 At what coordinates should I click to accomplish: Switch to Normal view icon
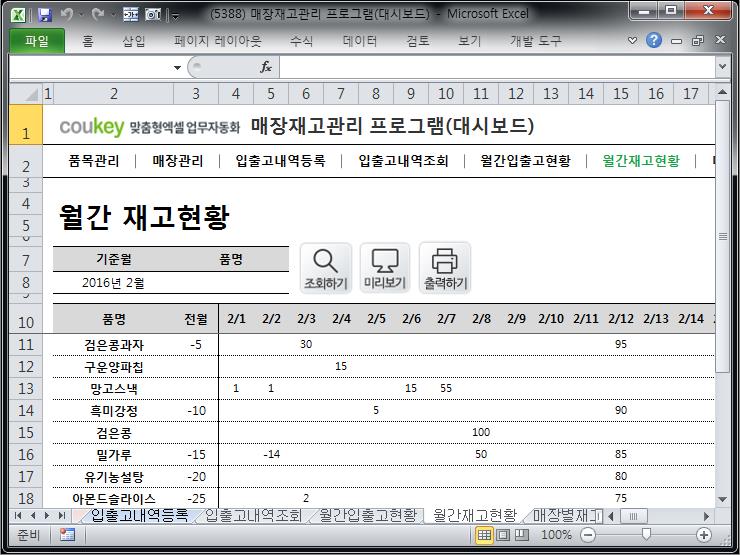coord(484,535)
